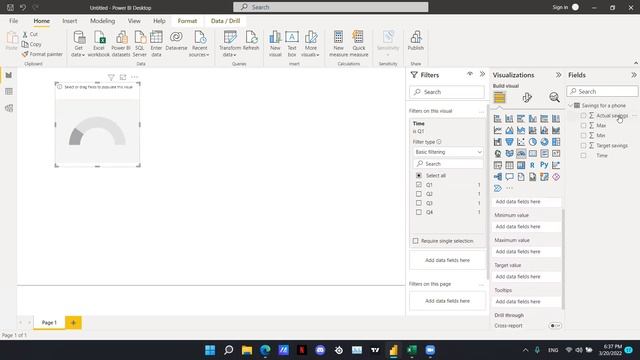Select the donut chart visual
This screenshot has height=360, width=640.
(544, 142)
